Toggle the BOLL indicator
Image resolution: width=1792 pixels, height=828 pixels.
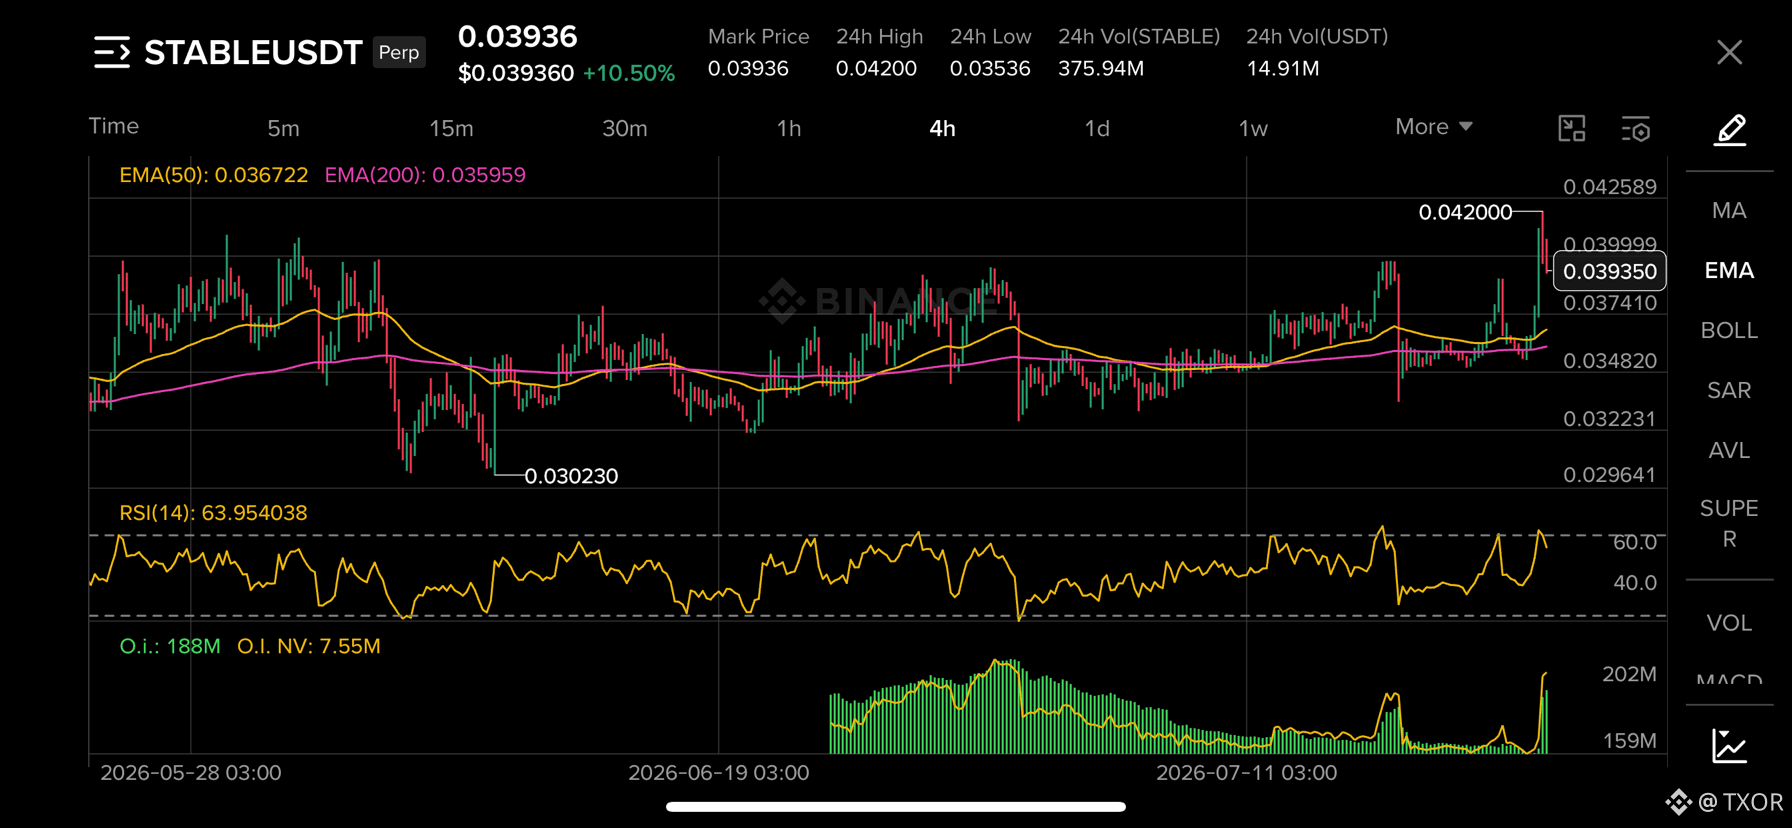[x=1729, y=331]
